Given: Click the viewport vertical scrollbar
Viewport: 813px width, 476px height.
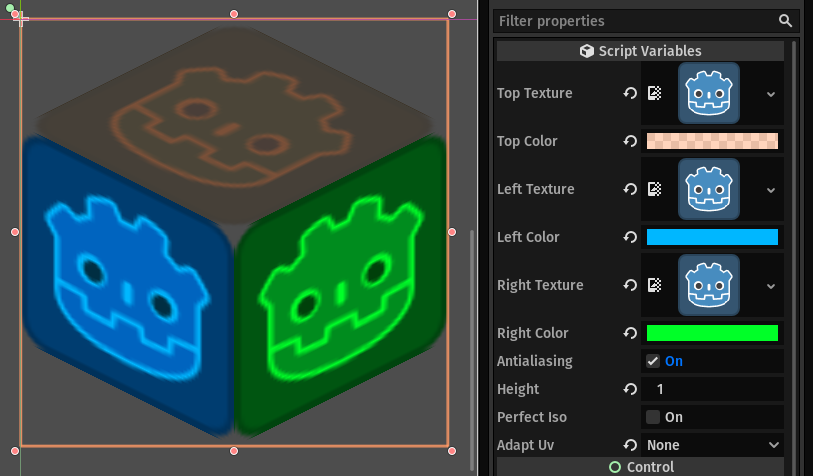Looking at the screenshot, I should (472, 350).
